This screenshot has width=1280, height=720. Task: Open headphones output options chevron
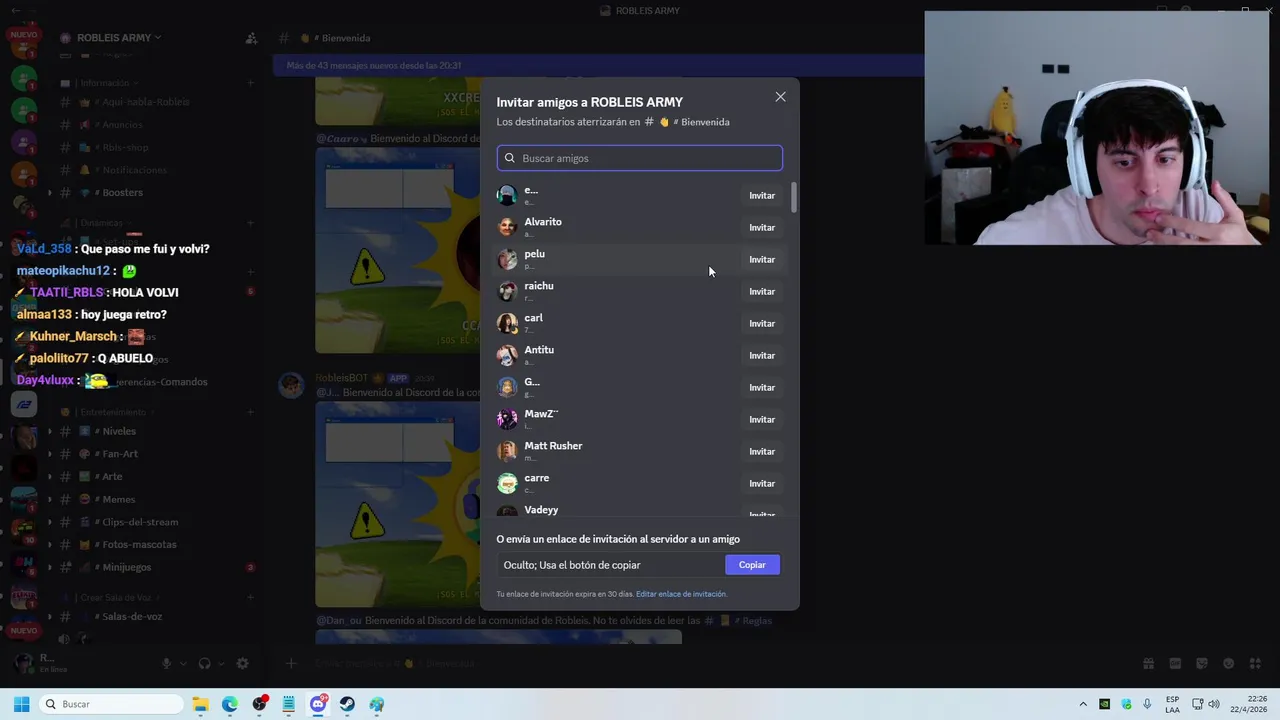[x=220, y=663]
